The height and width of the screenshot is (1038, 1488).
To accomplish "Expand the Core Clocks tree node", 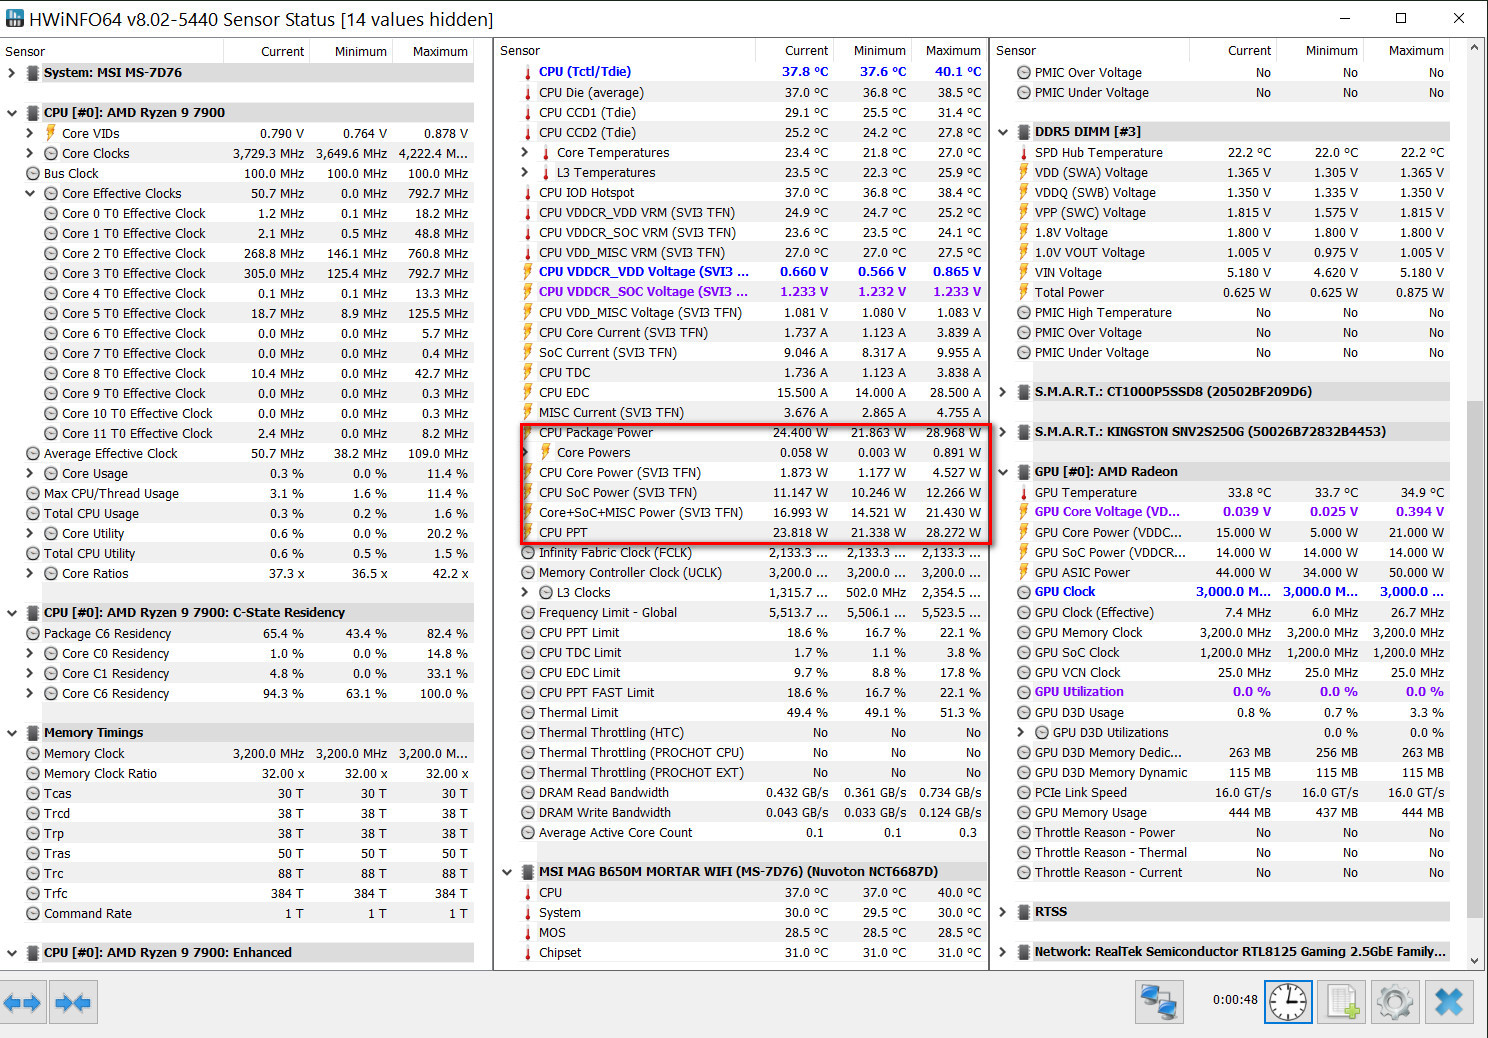I will (x=29, y=154).
